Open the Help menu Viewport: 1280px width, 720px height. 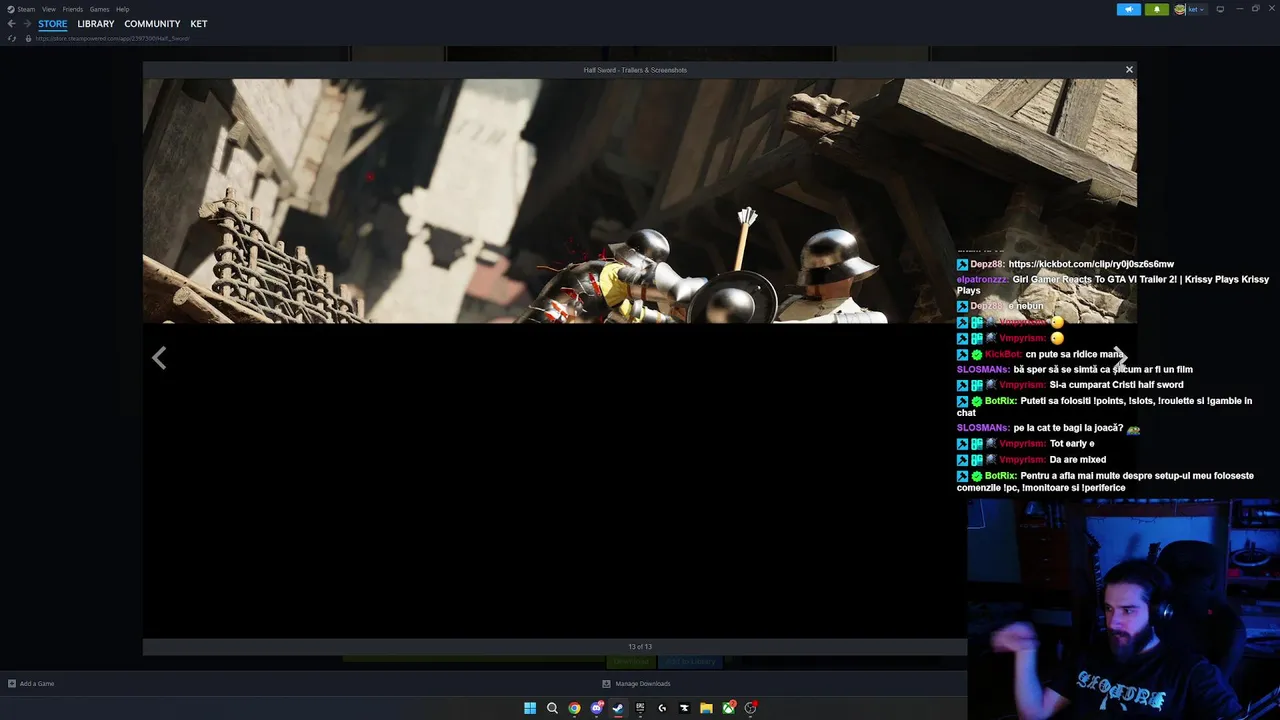point(122,9)
